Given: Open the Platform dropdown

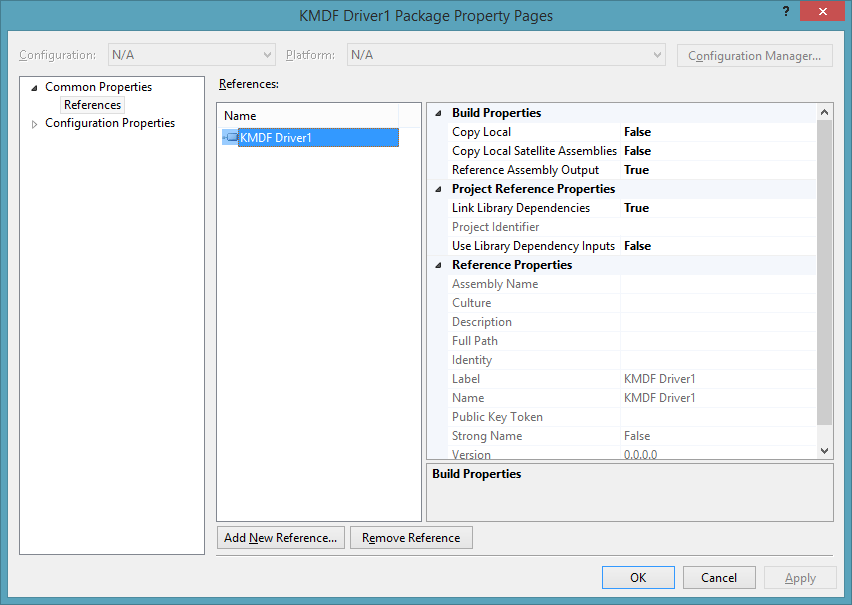Looking at the screenshot, I should pos(505,54).
